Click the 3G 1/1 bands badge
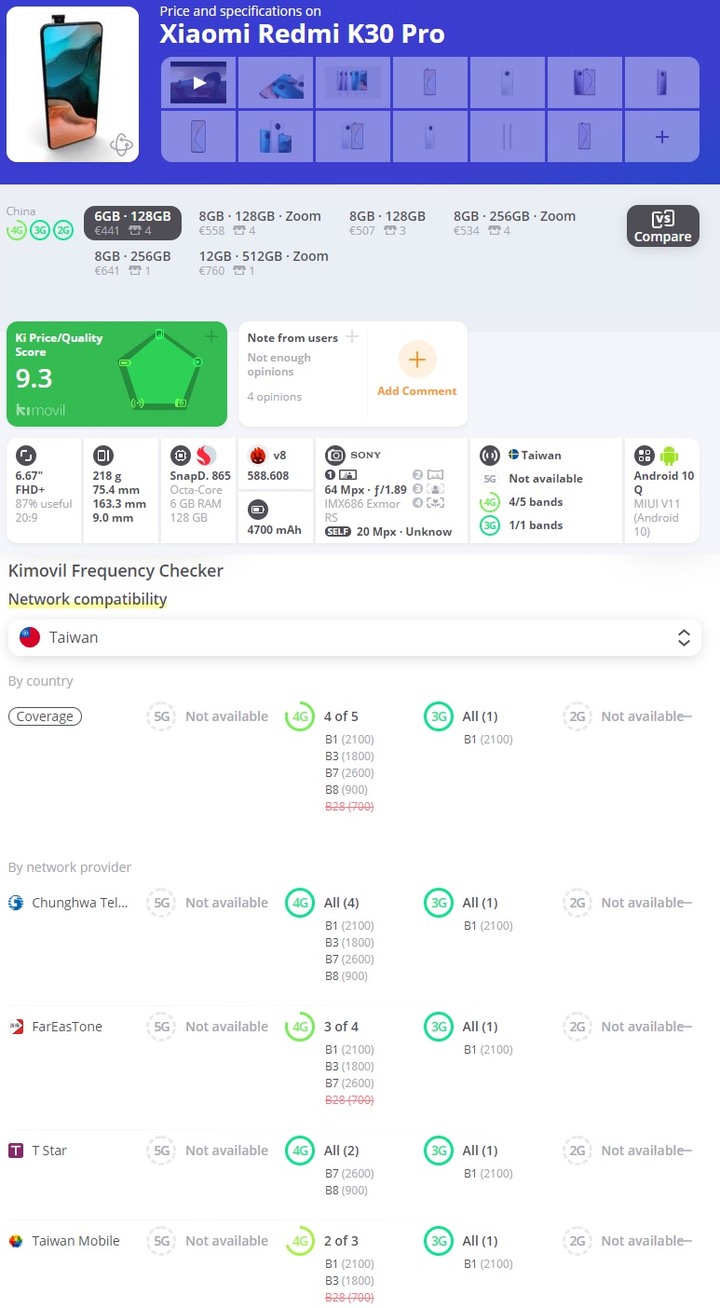Viewport: 720px width, 1308px height. point(490,525)
